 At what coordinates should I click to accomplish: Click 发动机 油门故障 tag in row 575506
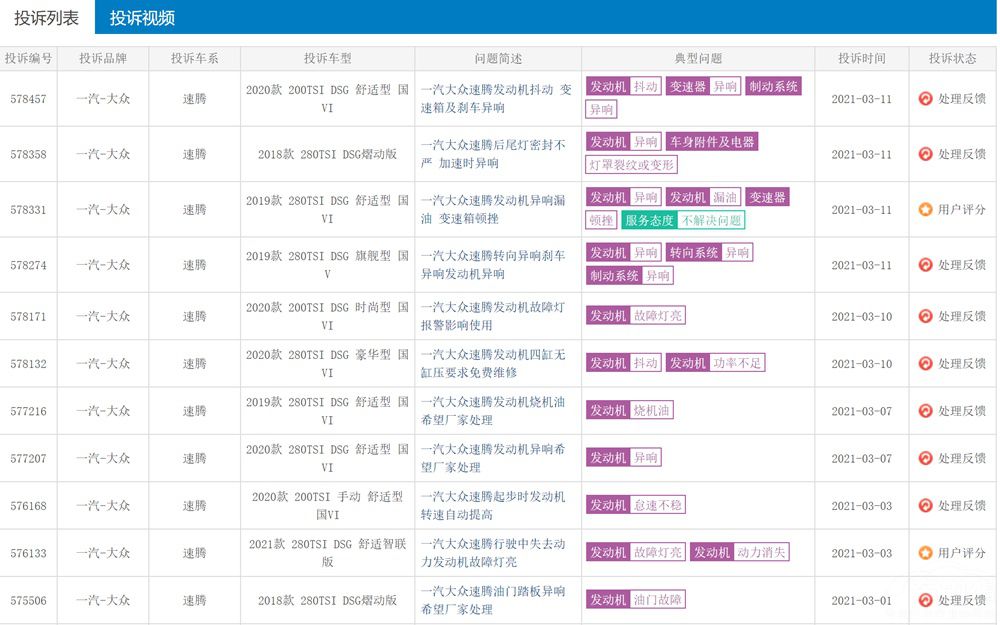click(x=635, y=599)
